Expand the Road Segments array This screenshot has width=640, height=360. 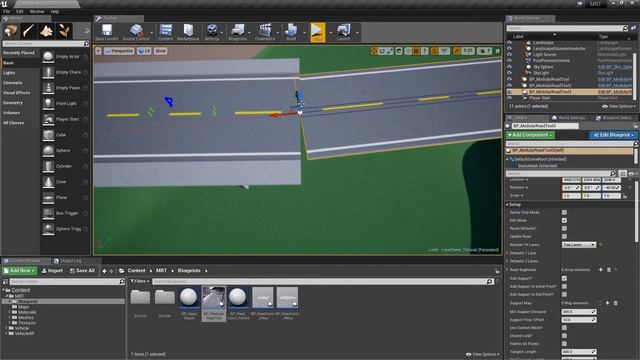pos(507,270)
